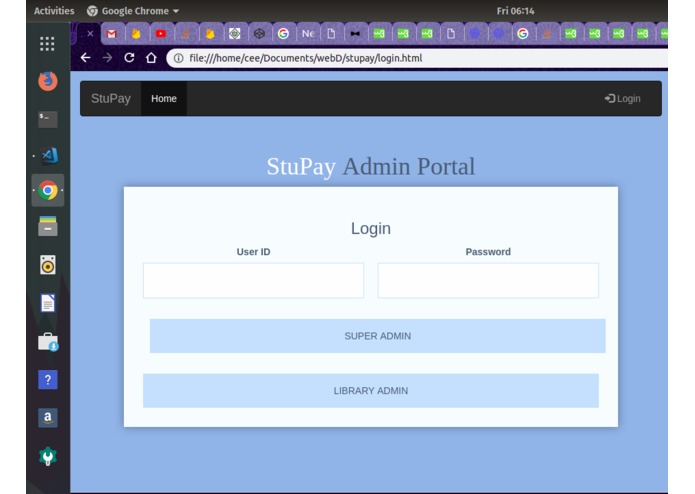Open Ubuntu Software bag icon
695x494 pixels.
pos(48,342)
